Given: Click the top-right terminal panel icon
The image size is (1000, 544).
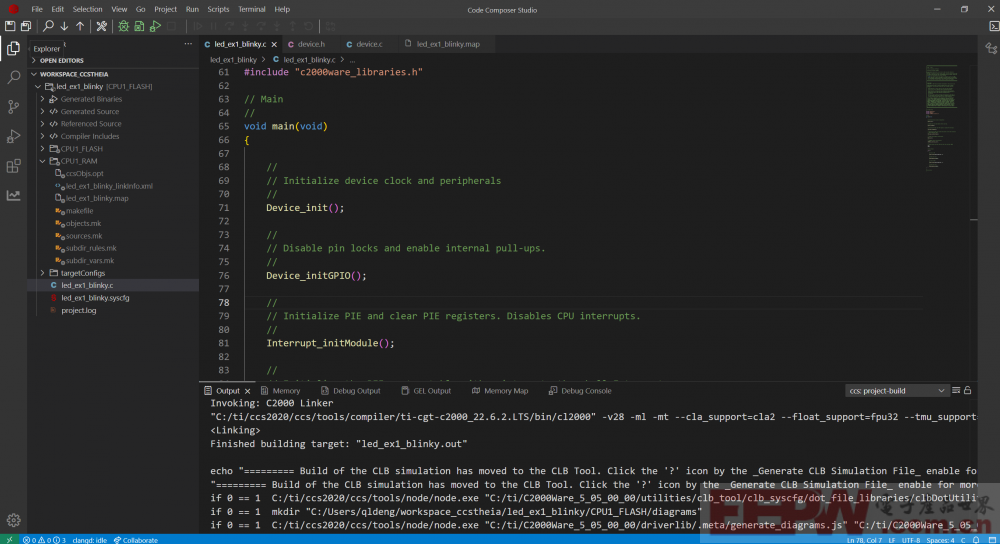Looking at the screenshot, I should (x=994, y=26).
